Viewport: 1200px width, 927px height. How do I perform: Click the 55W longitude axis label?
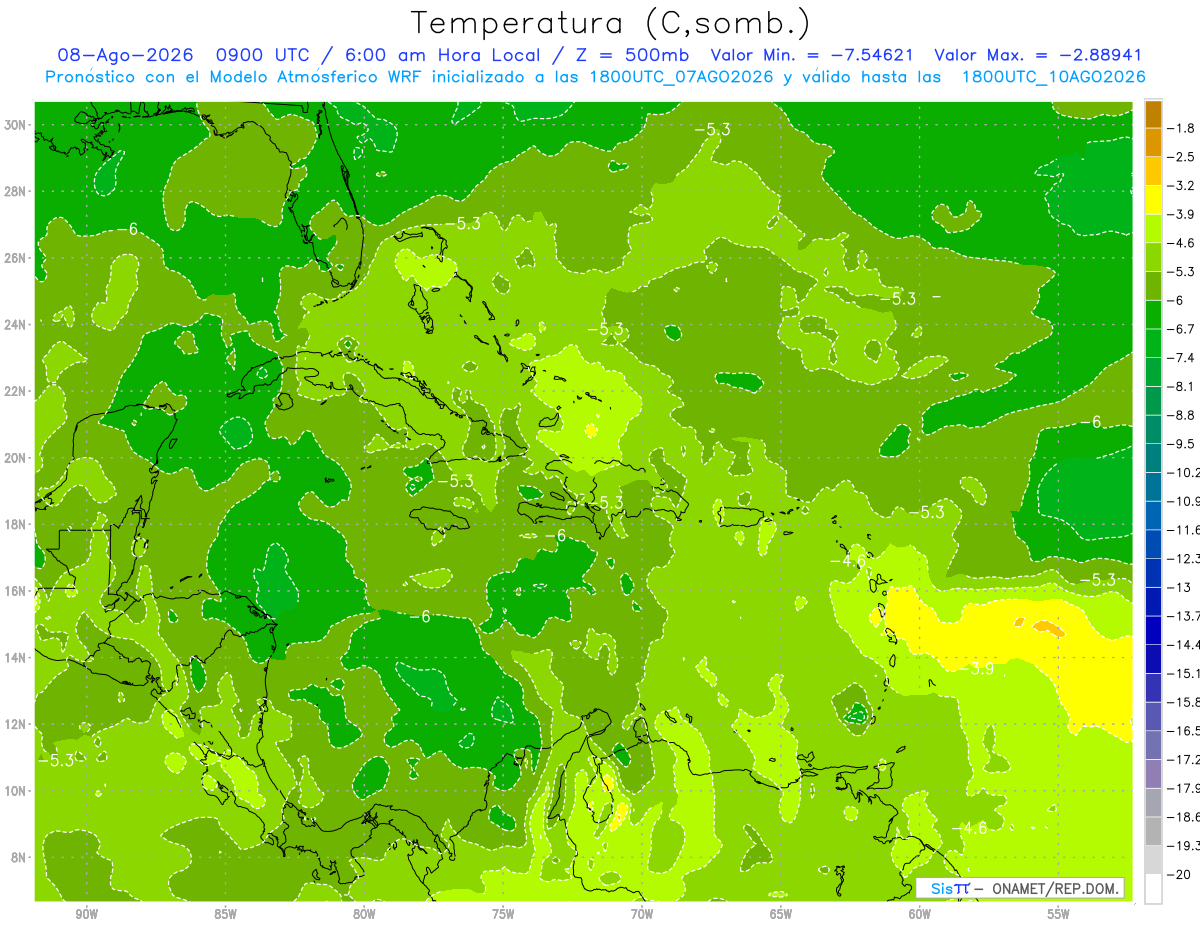pyautogui.click(x=1059, y=914)
